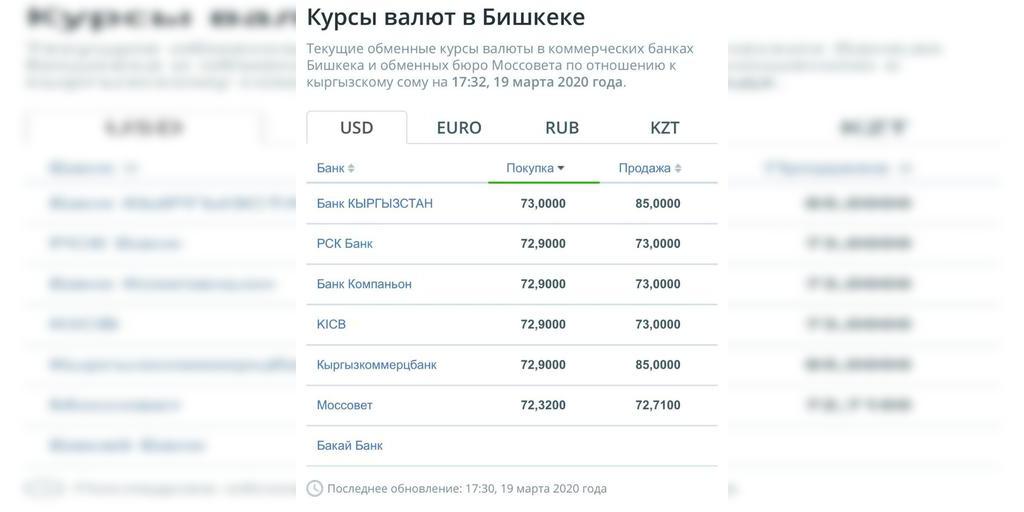Click Банк КЫРГЫЗСТАН sell rate 85,0000
Screen dimensions: 1024x512
pos(658,204)
